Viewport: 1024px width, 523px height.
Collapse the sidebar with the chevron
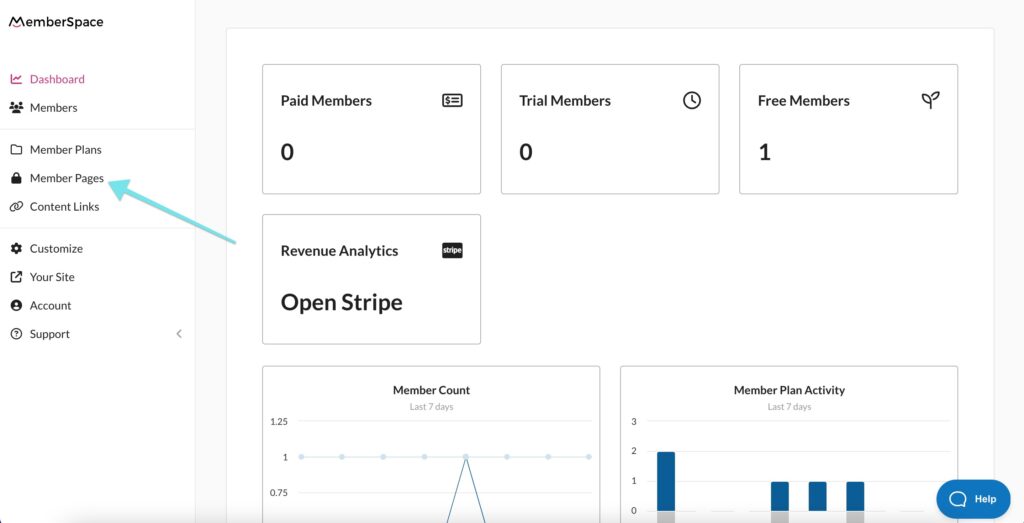tap(179, 334)
